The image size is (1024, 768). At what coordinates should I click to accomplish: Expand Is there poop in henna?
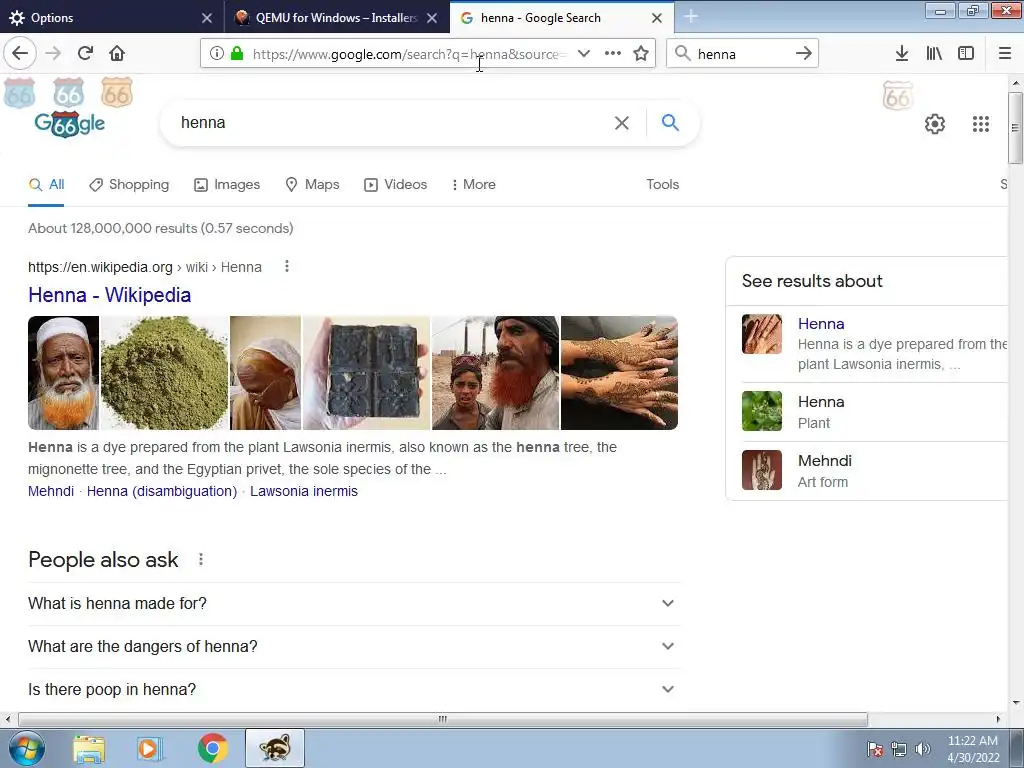coord(354,690)
